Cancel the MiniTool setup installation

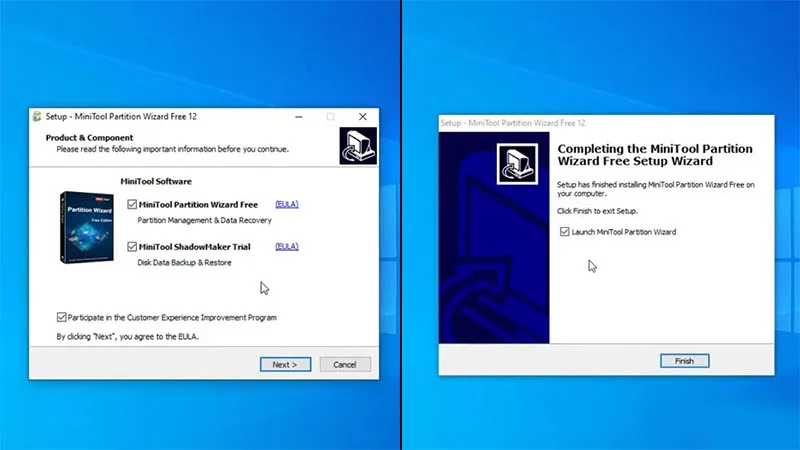[345, 364]
